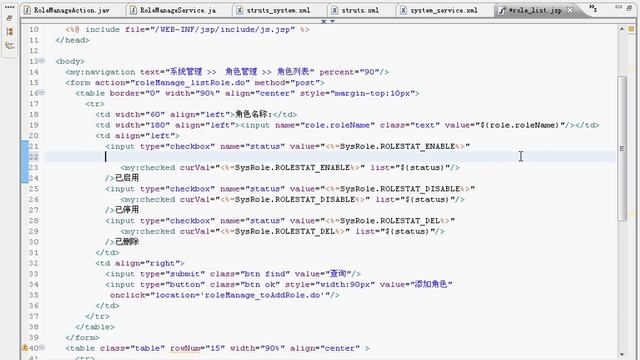
Task: Minimize the editor area
Action: (x=619, y=7)
